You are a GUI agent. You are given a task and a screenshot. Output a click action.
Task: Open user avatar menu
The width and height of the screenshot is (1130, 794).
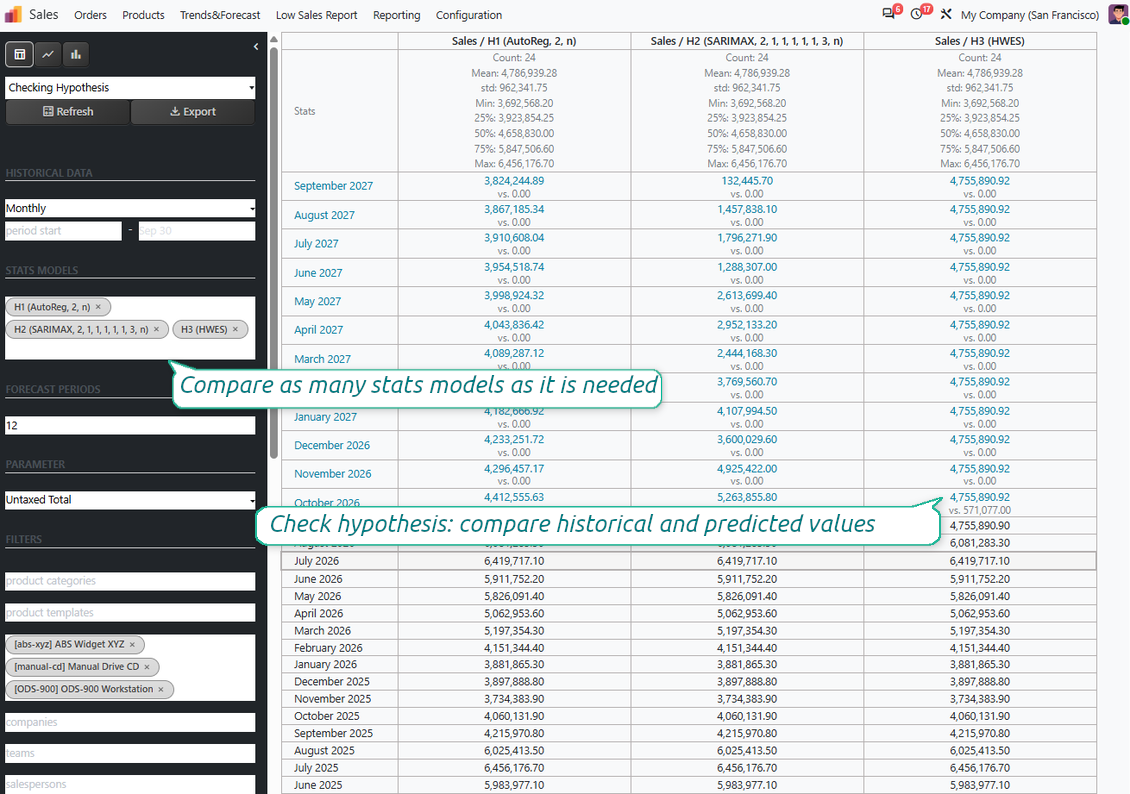tap(1118, 14)
